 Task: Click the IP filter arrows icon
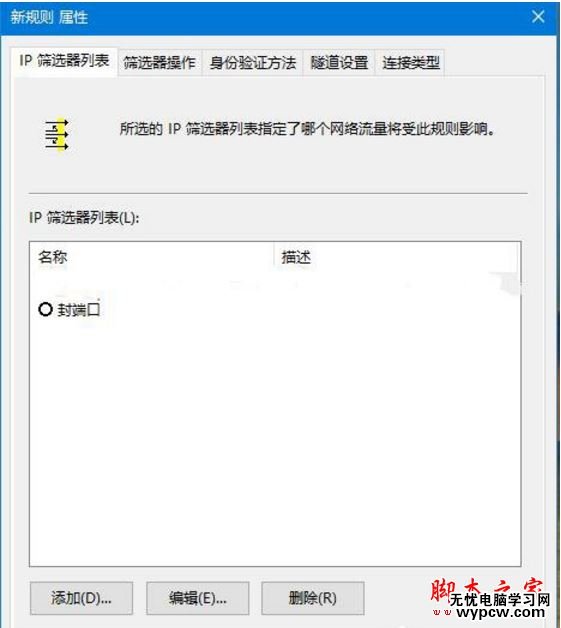pos(56,135)
